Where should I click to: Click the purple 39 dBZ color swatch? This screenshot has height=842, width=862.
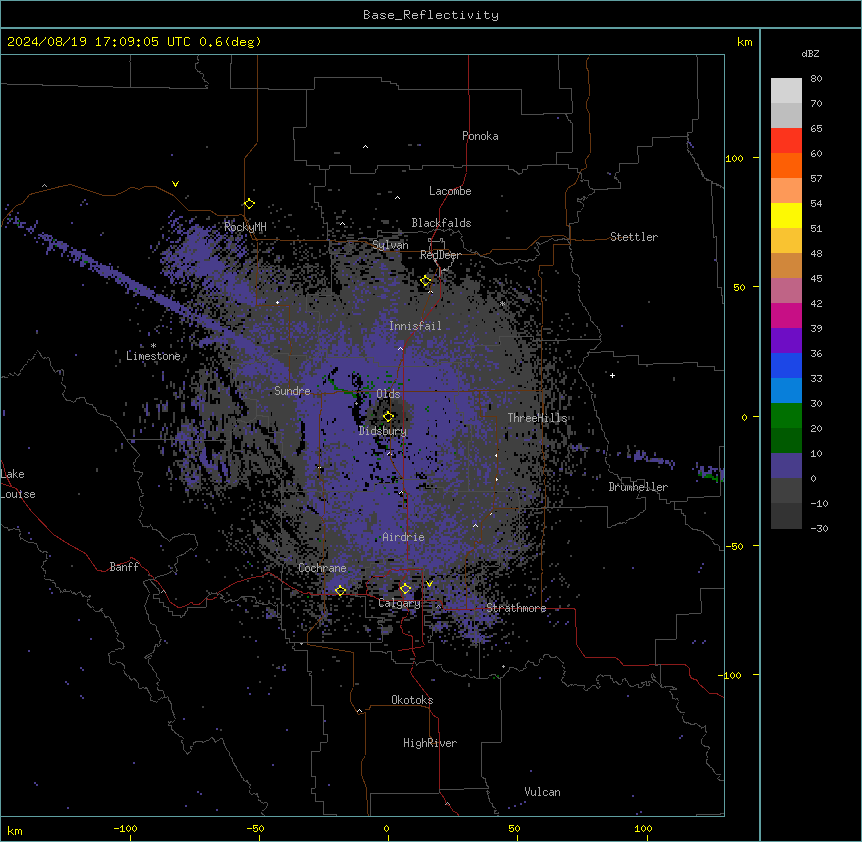(x=786, y=340)
